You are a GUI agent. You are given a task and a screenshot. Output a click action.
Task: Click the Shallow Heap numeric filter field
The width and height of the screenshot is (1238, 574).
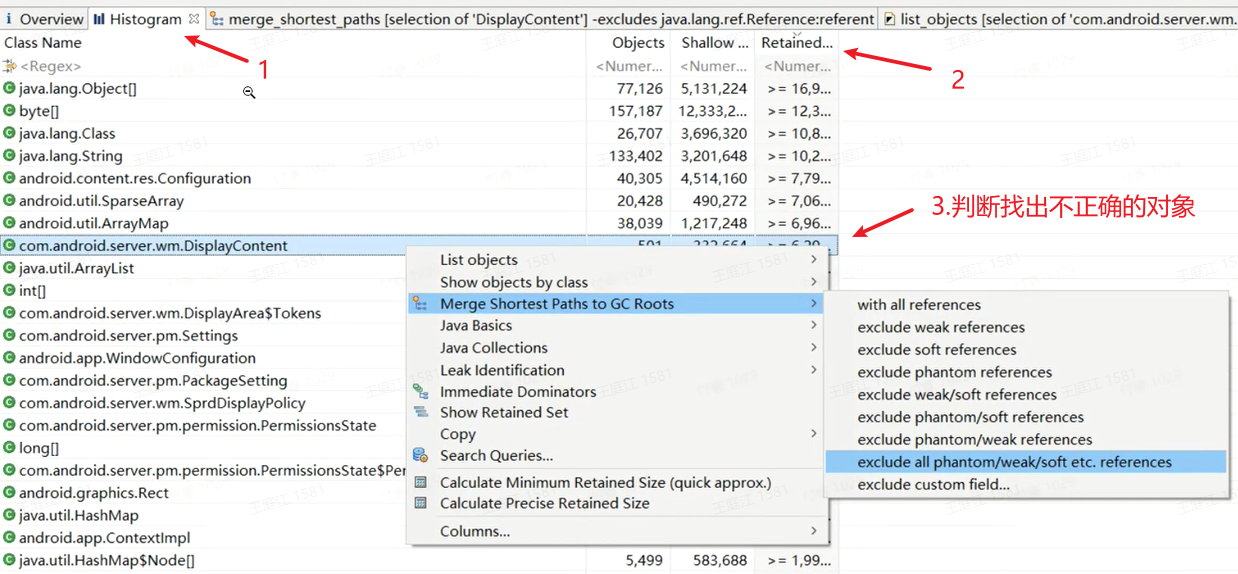click(713, 66)
